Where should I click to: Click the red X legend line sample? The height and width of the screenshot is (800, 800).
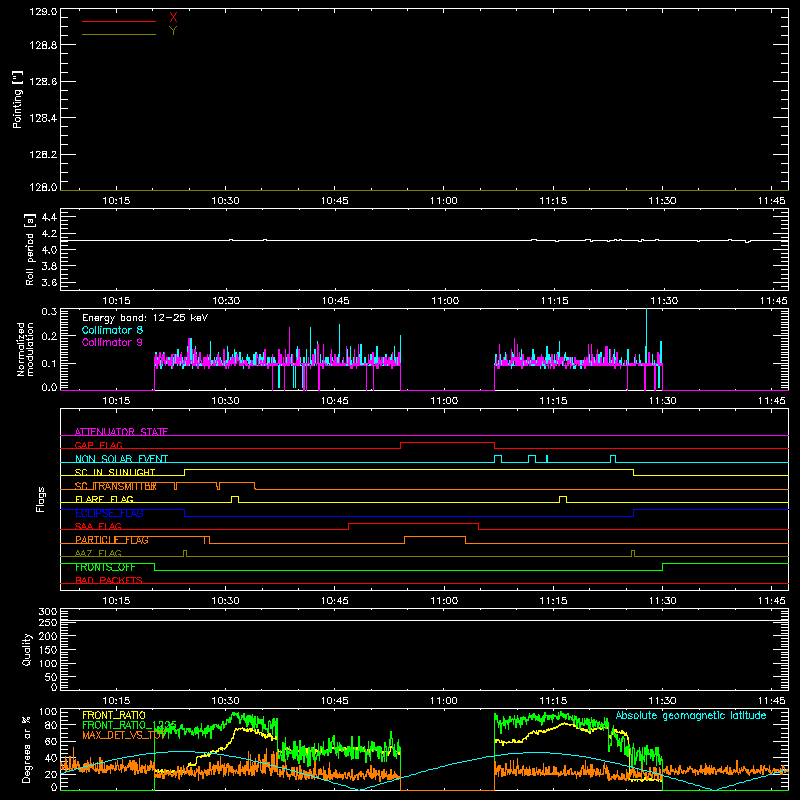coord(119,21)
